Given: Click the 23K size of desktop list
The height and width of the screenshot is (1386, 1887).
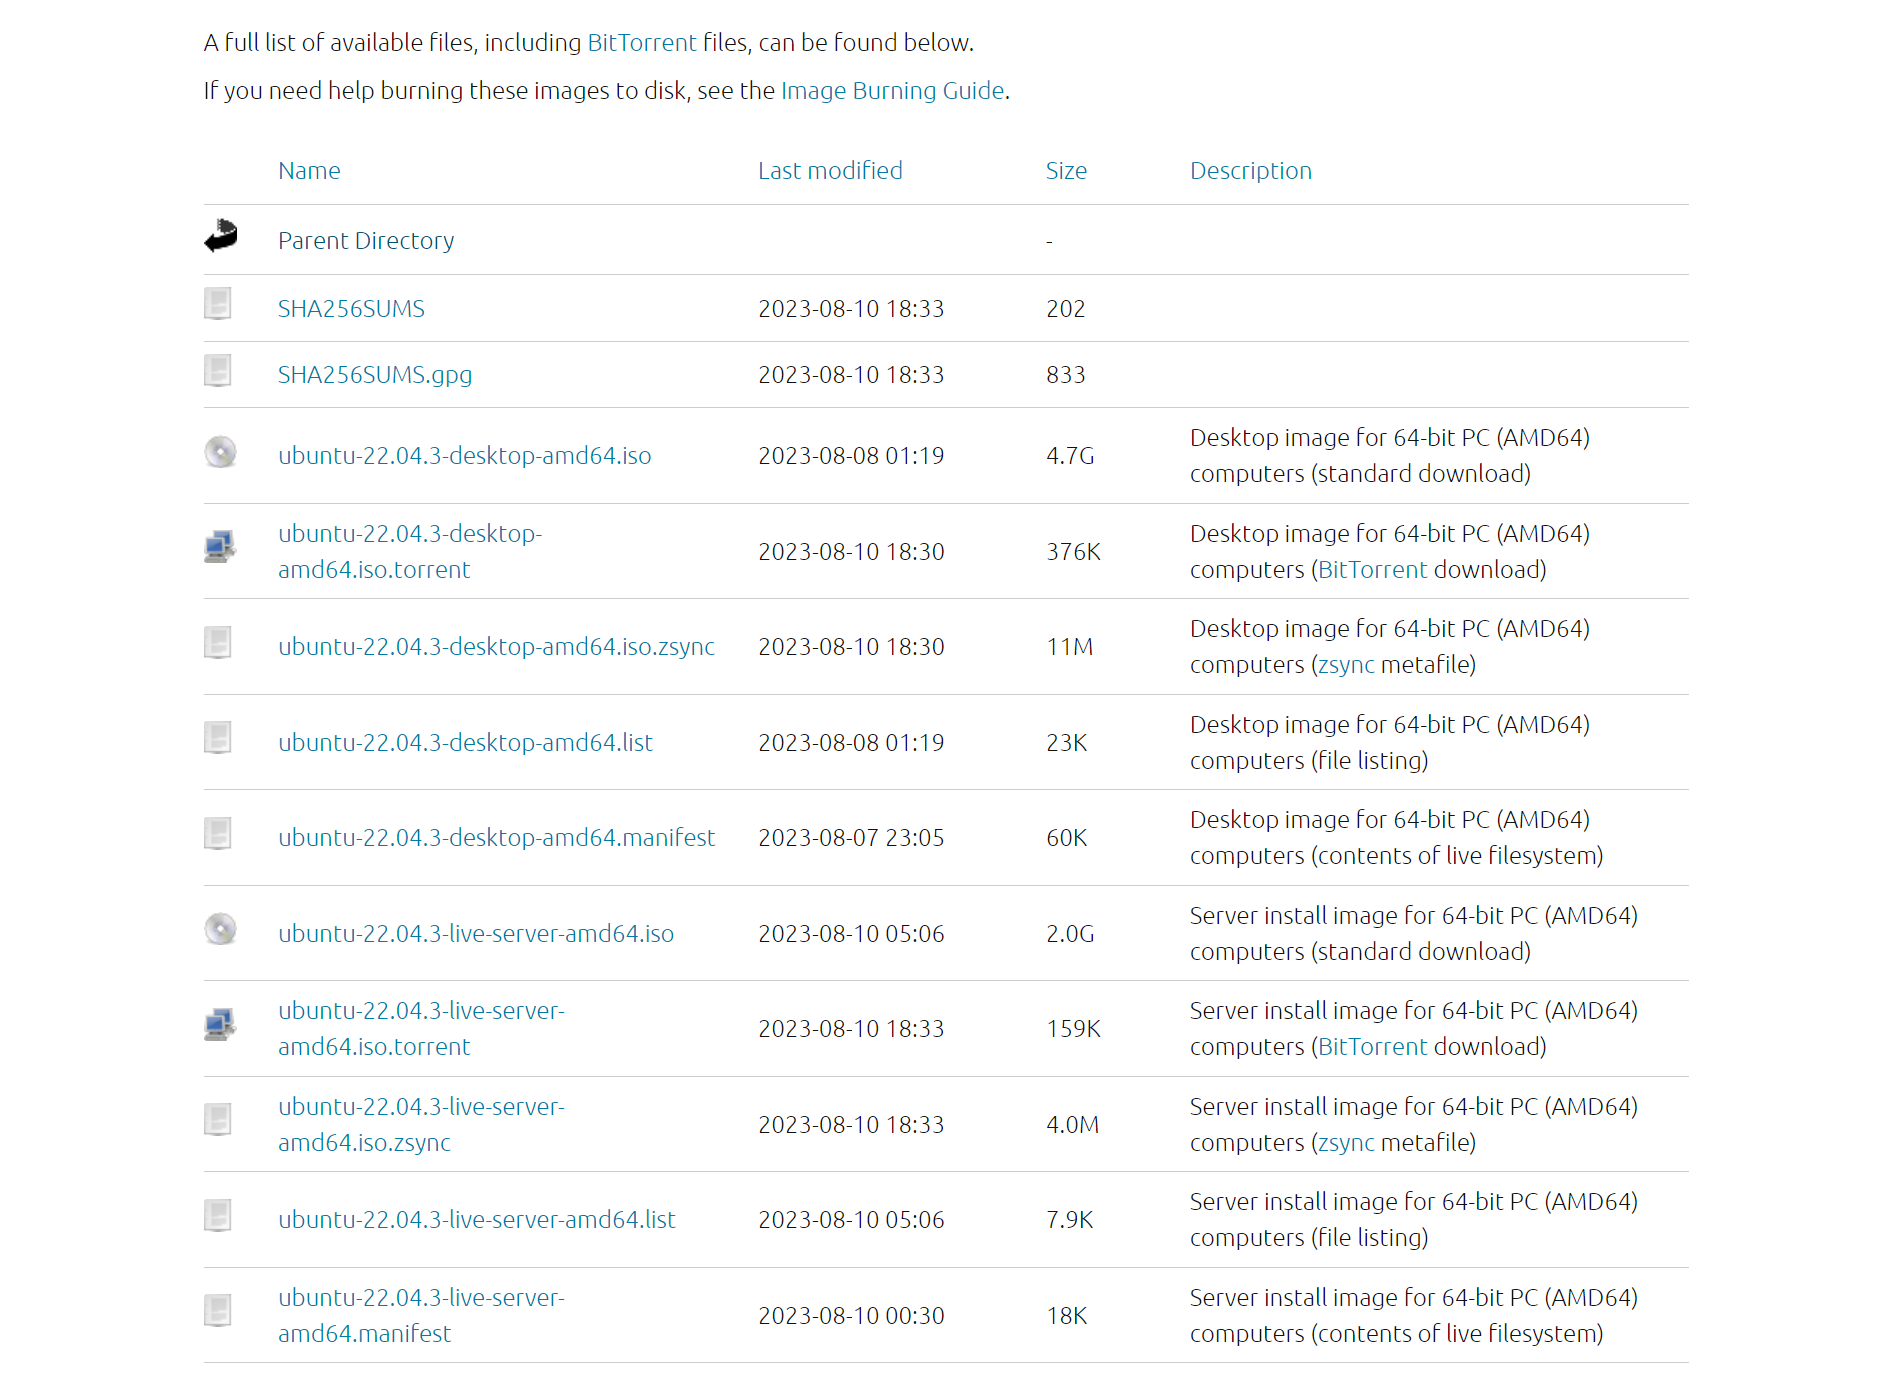Looking at the screenshot, I should (1066, 743).
